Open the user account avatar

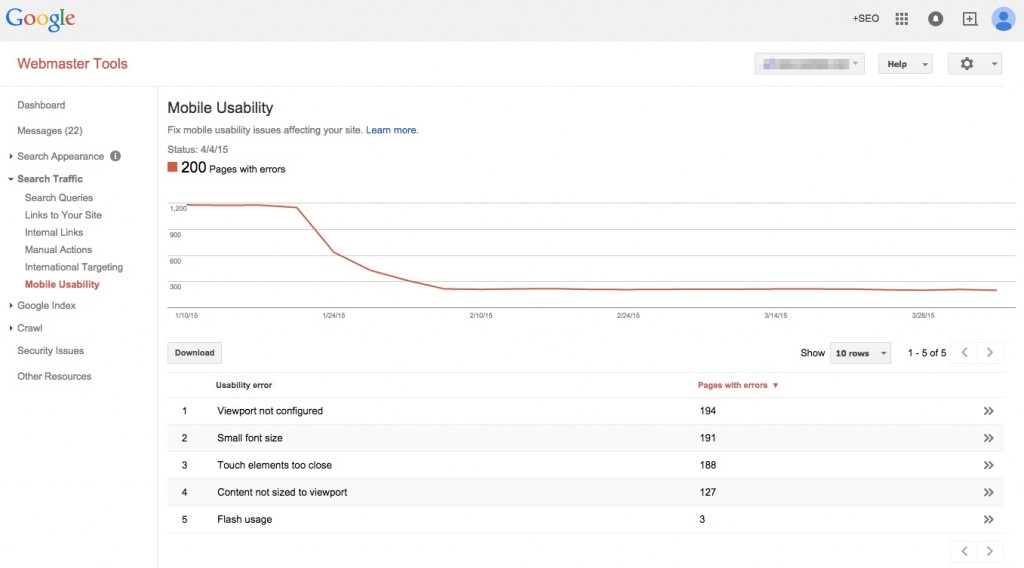coord(1003,19)
